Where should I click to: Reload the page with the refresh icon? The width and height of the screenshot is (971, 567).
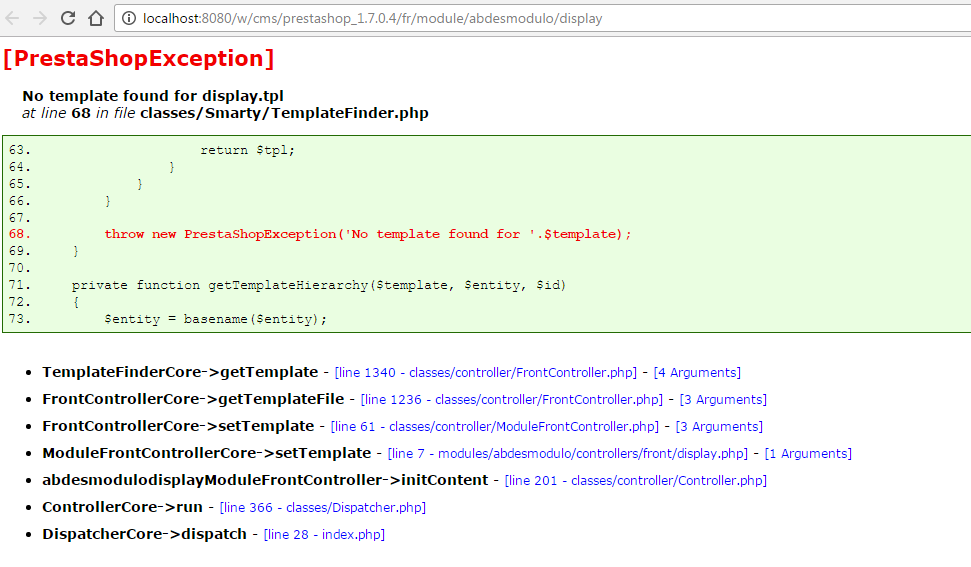(68, 19)
